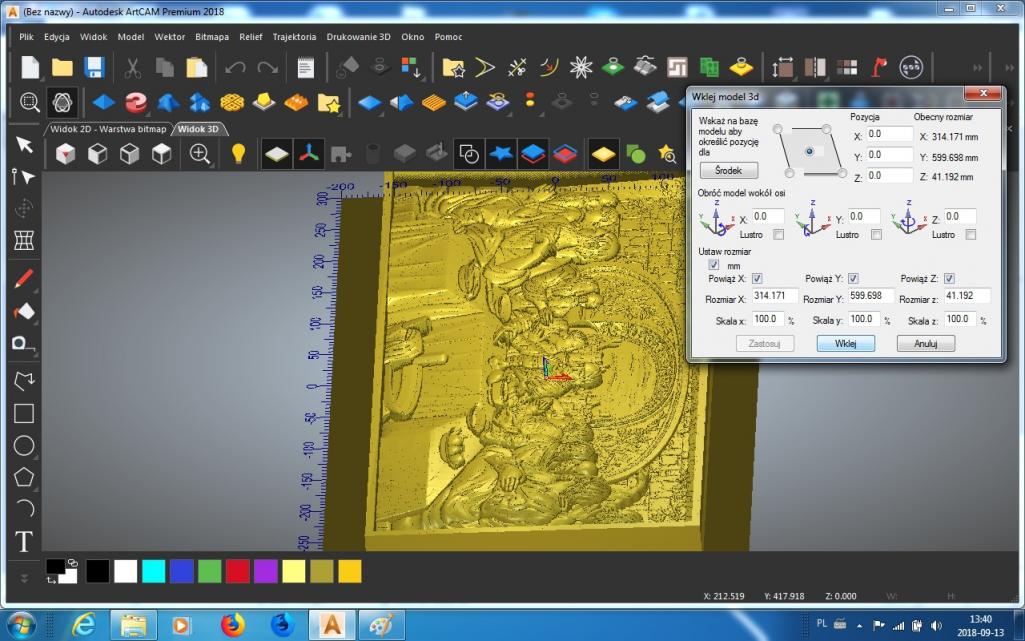Image resolution: width=1025 pixels, height=641 pixels.
Task: Click the Cut scissors icon
Action: (x=133, y=67)
